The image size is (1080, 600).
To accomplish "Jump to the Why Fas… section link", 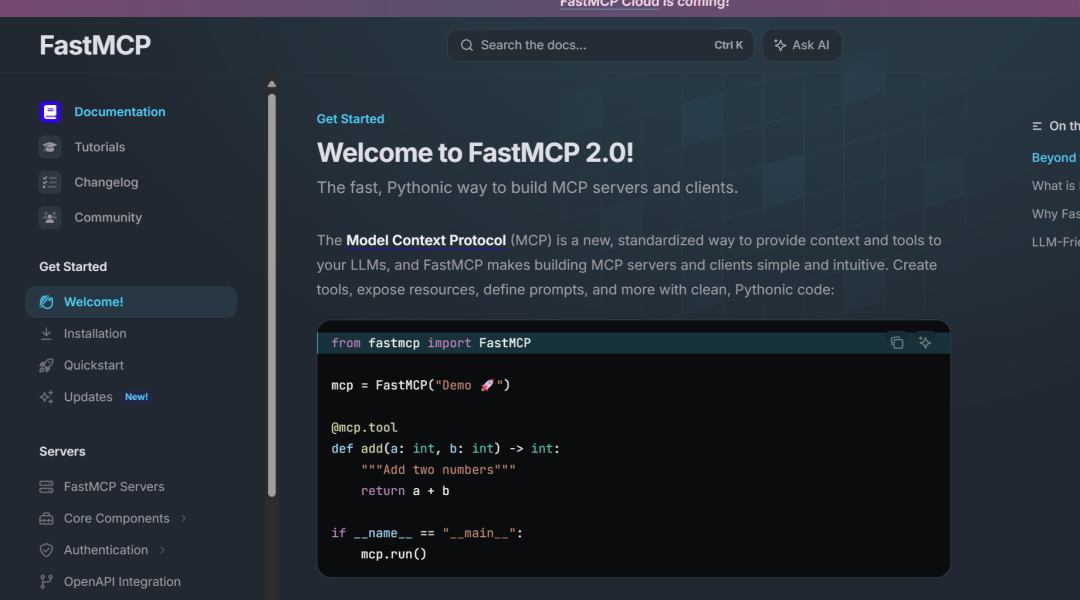I will point(1055,214).
